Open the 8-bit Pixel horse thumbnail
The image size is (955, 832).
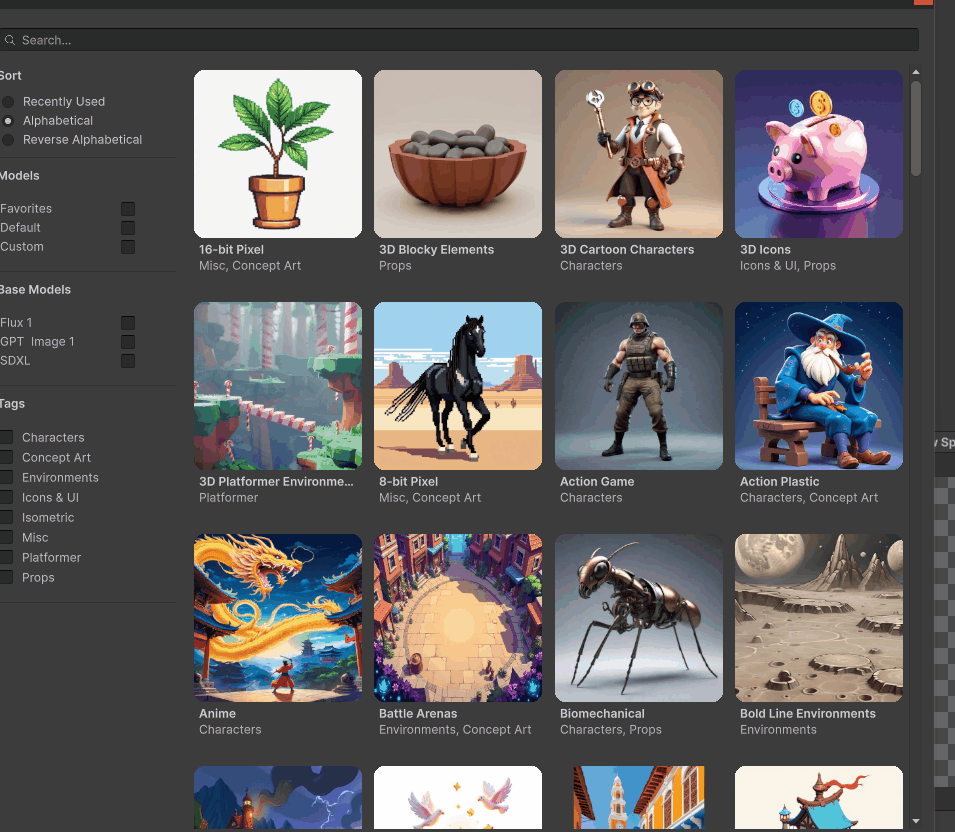(458, 386)
